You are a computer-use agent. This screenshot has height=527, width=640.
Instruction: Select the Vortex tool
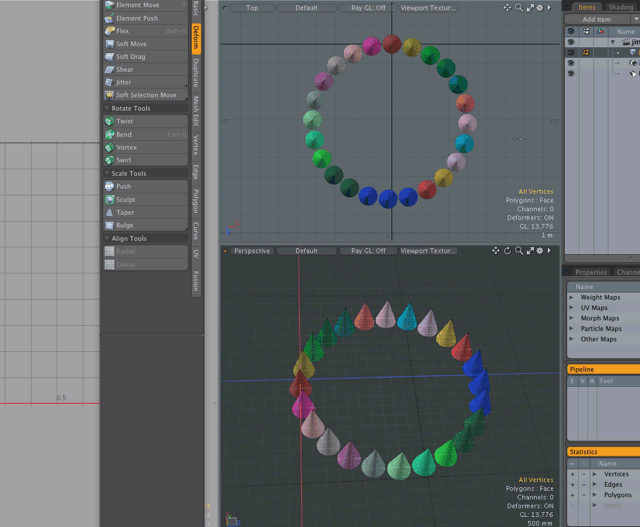pyautogui.click(x=126, y=147)
